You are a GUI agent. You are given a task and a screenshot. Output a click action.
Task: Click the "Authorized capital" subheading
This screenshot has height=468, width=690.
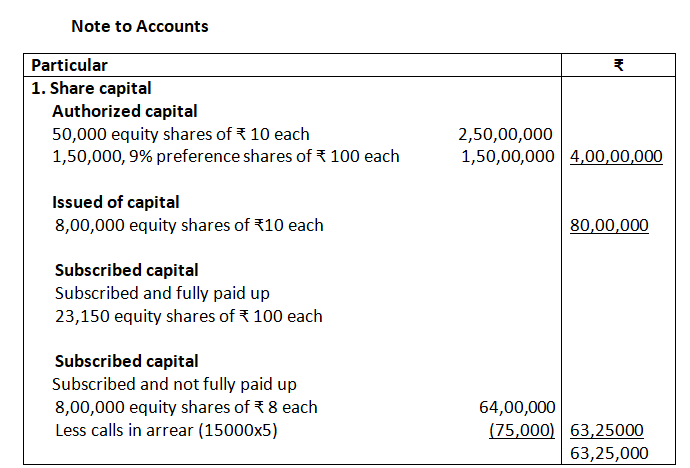tap(124, 111)
